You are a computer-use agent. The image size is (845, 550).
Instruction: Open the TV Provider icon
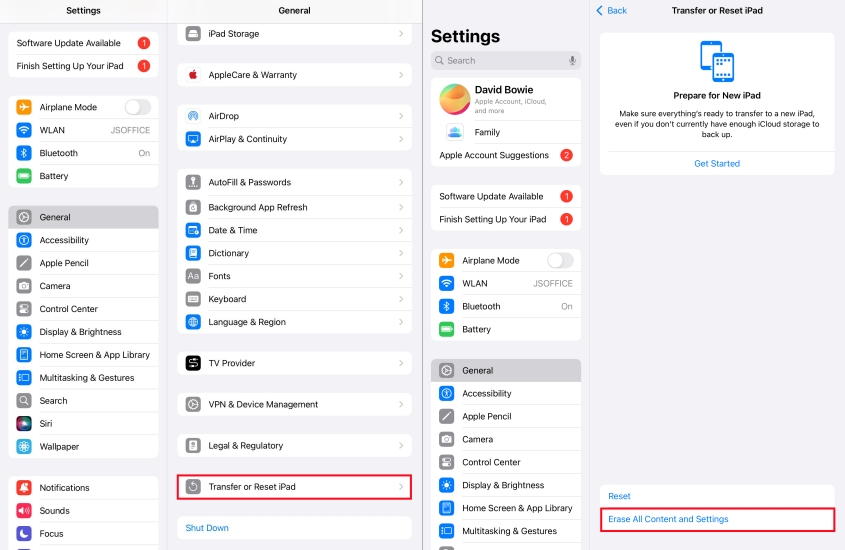point(193,363)
